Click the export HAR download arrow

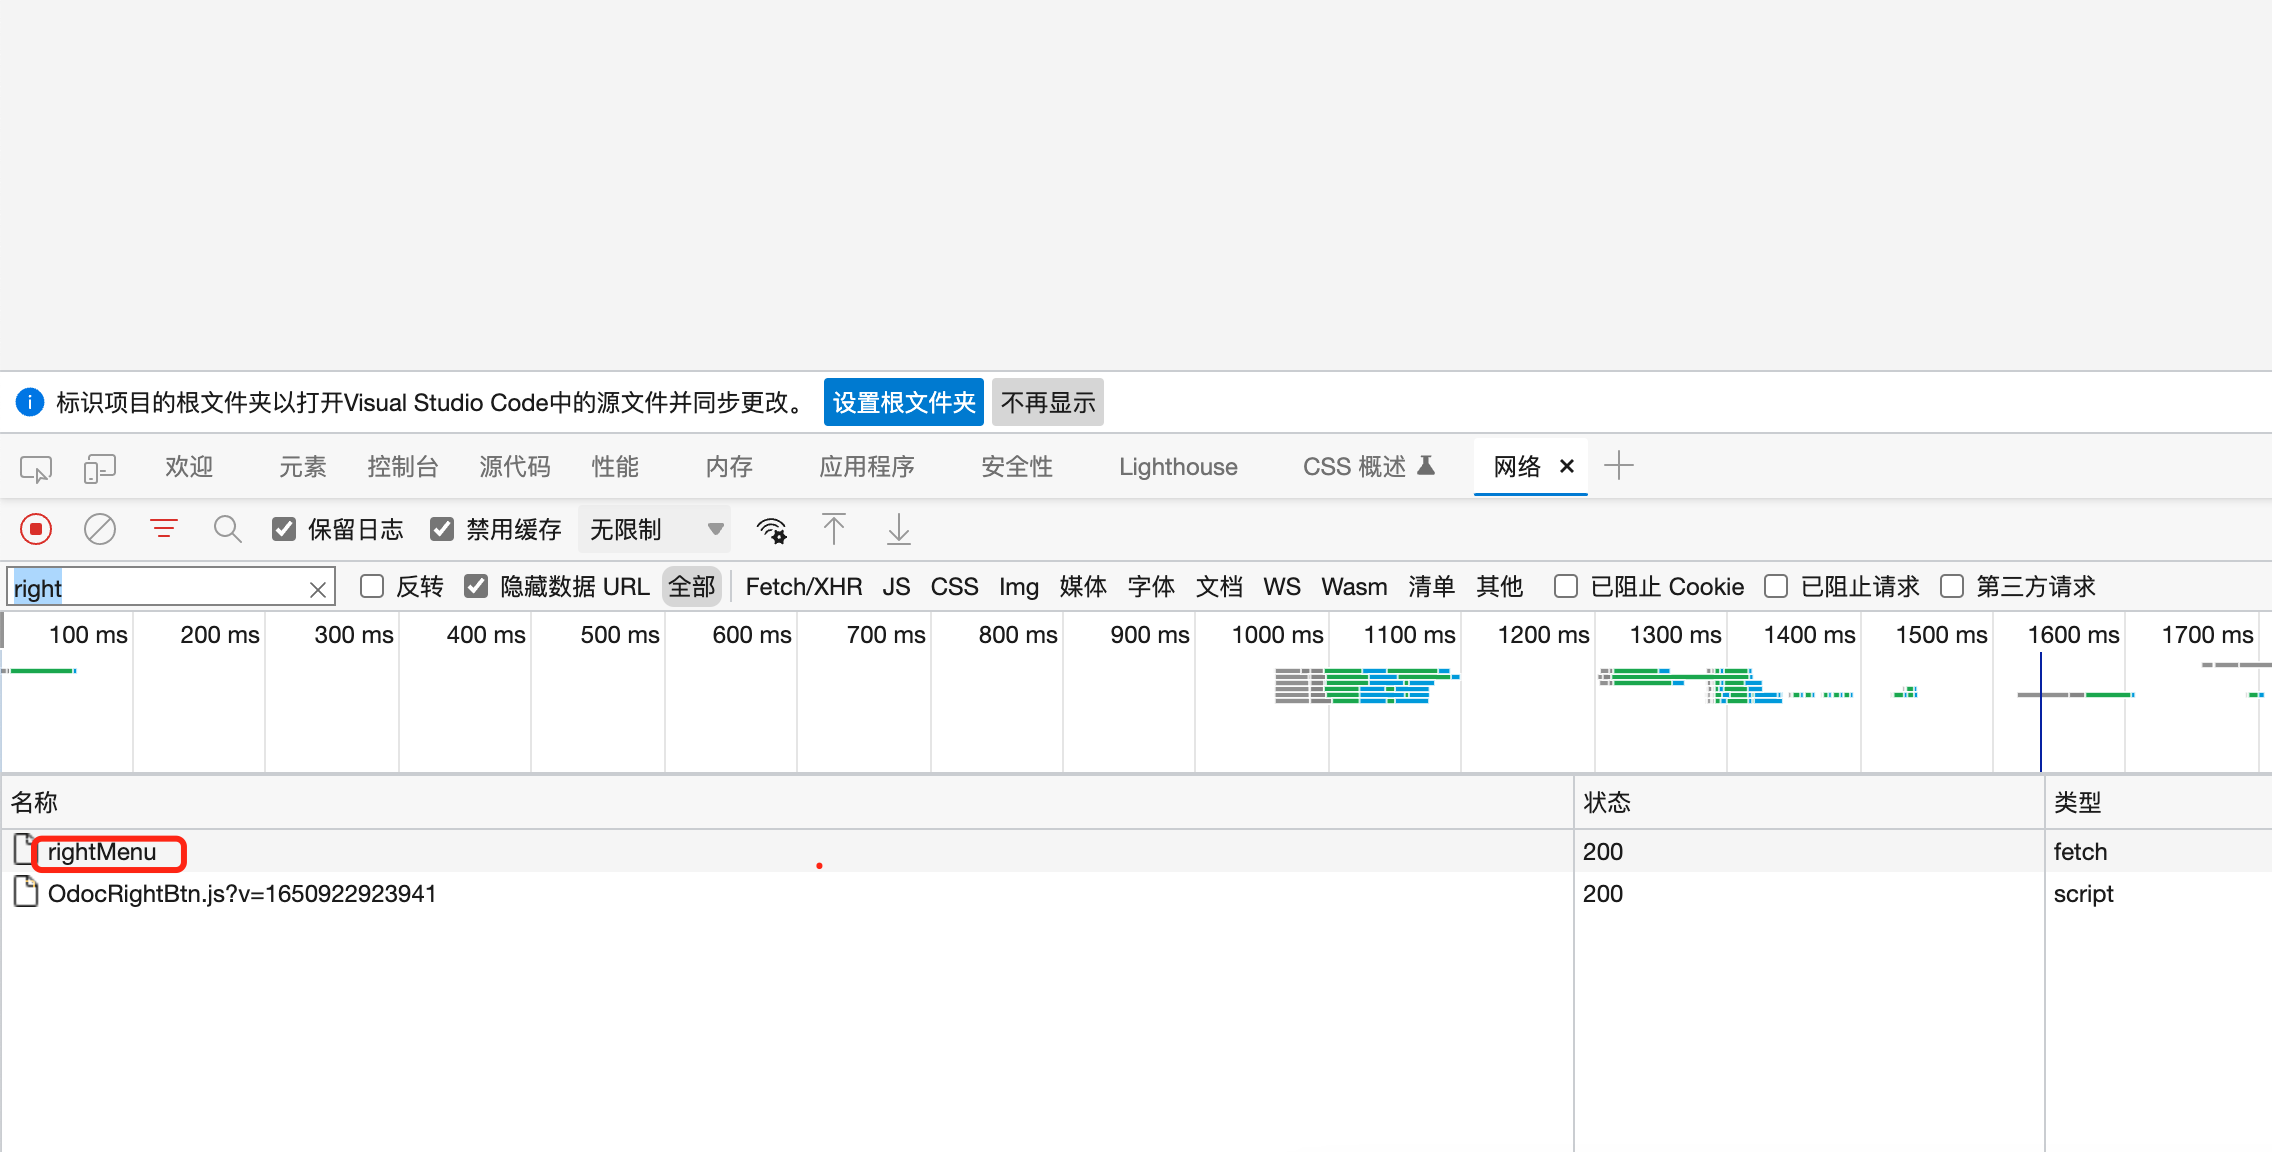tap(899, 529)
